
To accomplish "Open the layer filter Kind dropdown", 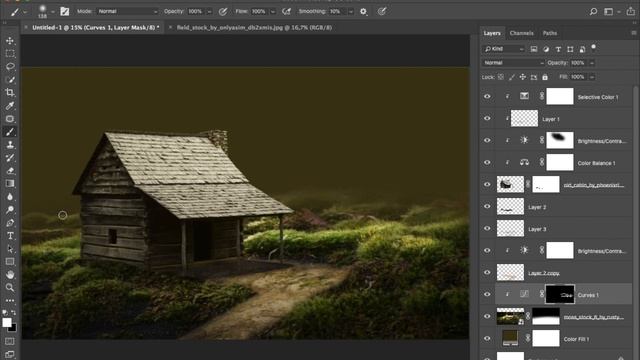I will tap(504, 49).
